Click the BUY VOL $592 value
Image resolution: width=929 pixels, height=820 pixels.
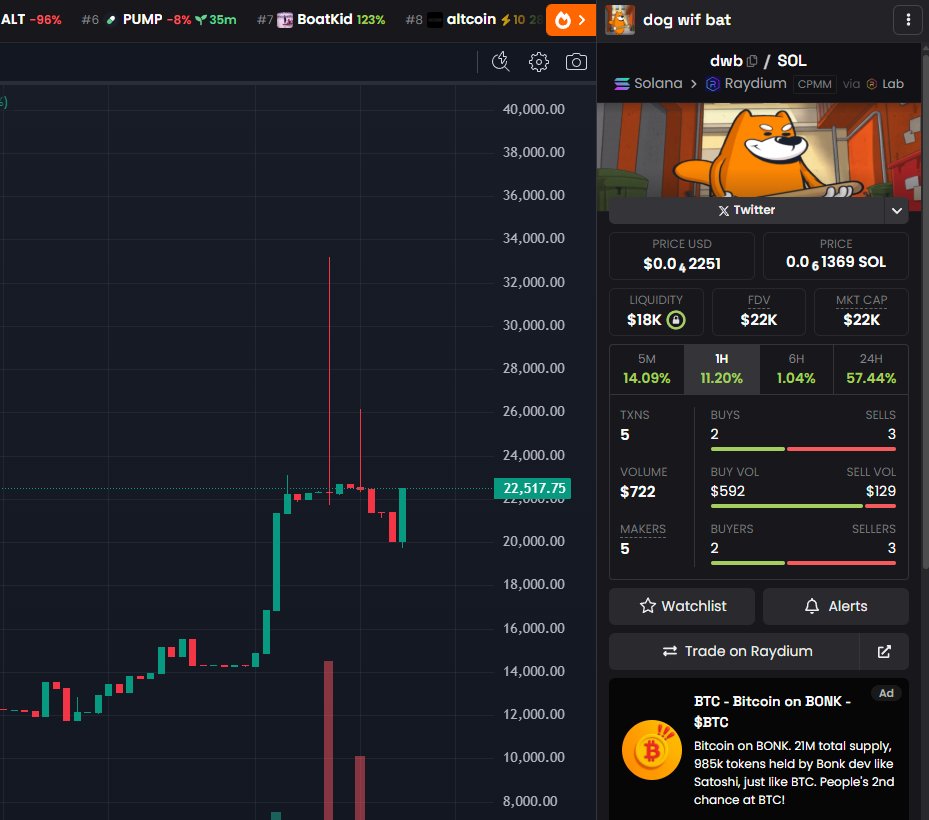click(728, 491)
